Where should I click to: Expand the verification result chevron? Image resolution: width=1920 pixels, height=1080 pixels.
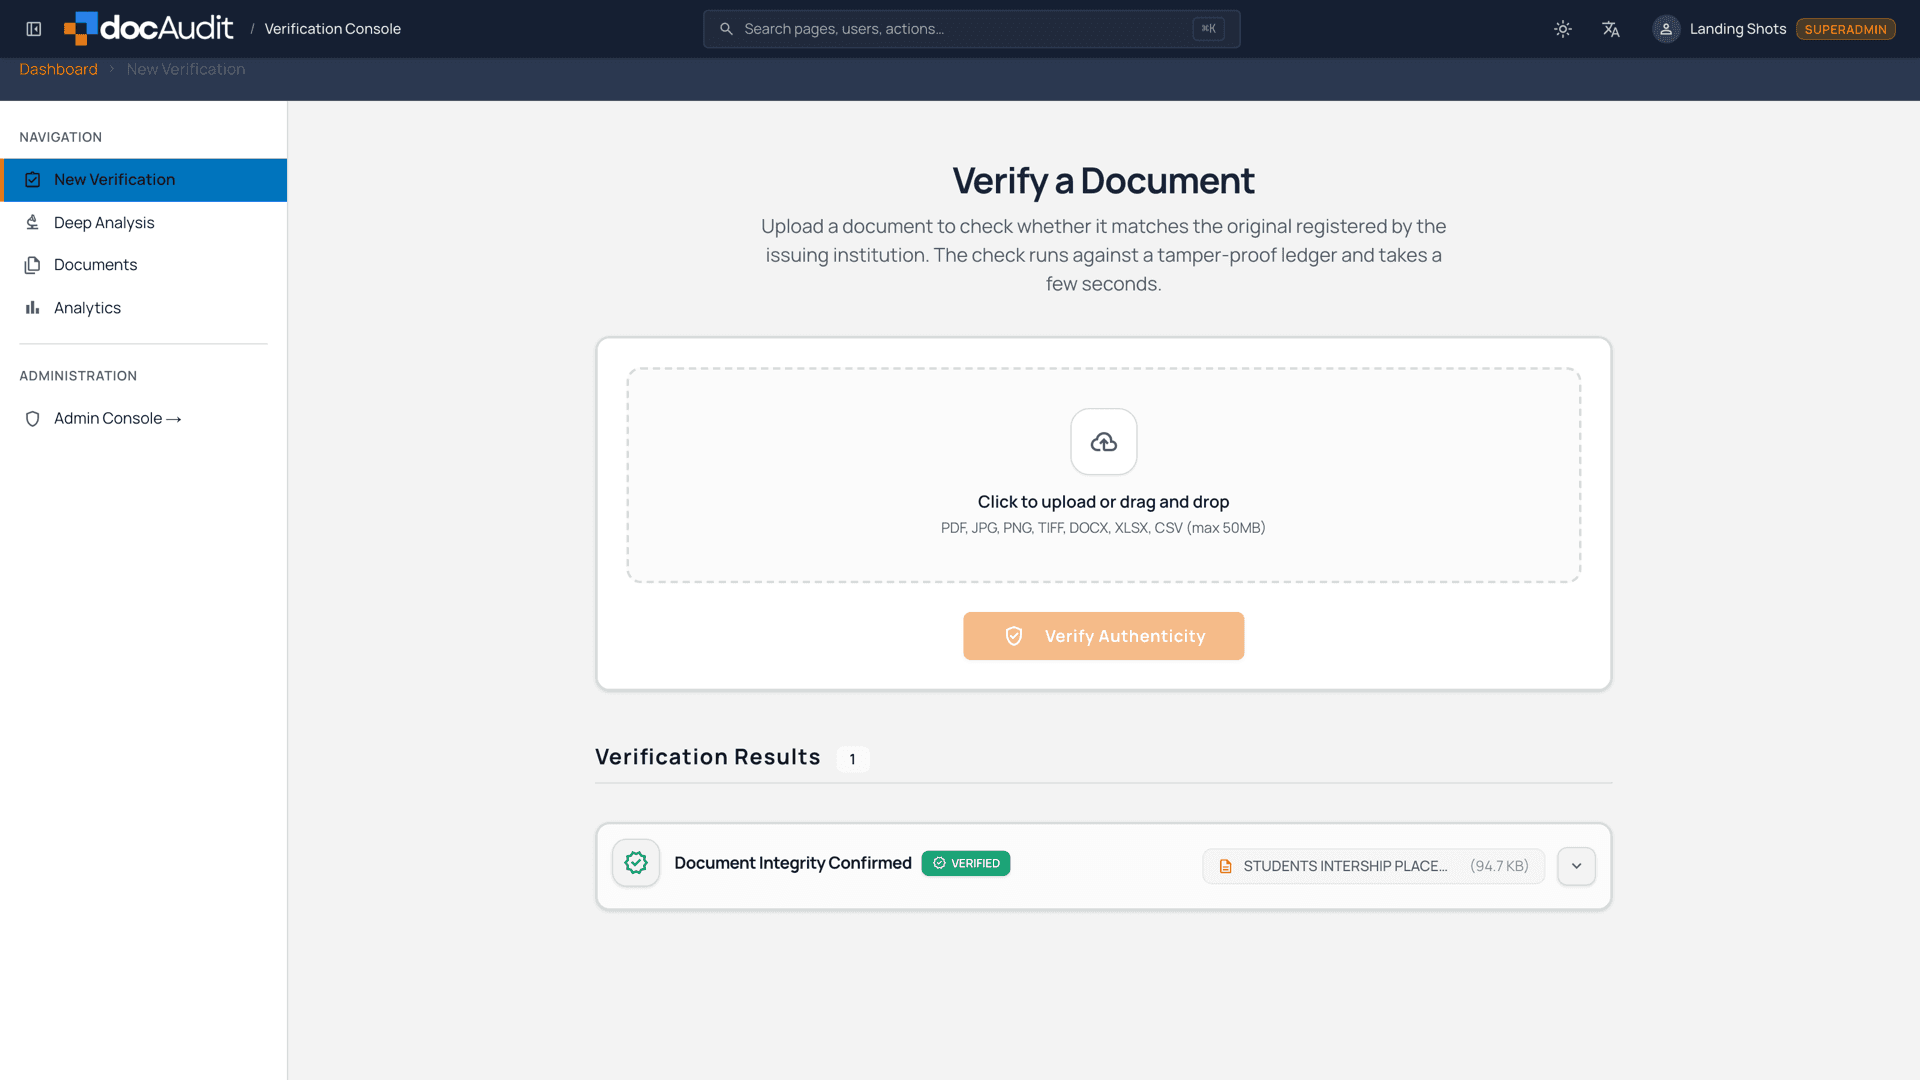pos(1577,866)
